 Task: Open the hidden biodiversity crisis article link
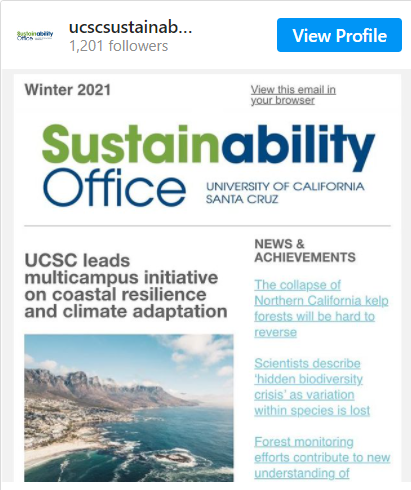312,387
